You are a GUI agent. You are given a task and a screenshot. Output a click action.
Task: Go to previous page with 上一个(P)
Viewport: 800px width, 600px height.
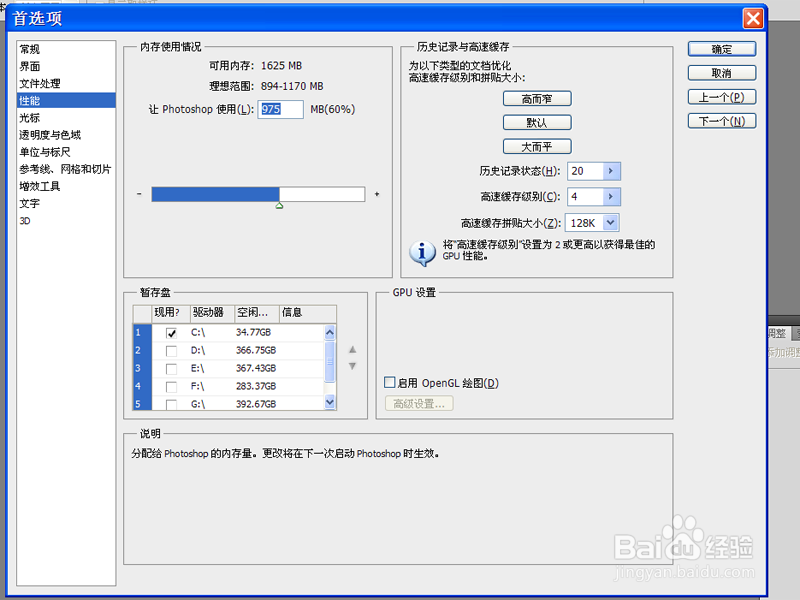click(x=721, y=97)
